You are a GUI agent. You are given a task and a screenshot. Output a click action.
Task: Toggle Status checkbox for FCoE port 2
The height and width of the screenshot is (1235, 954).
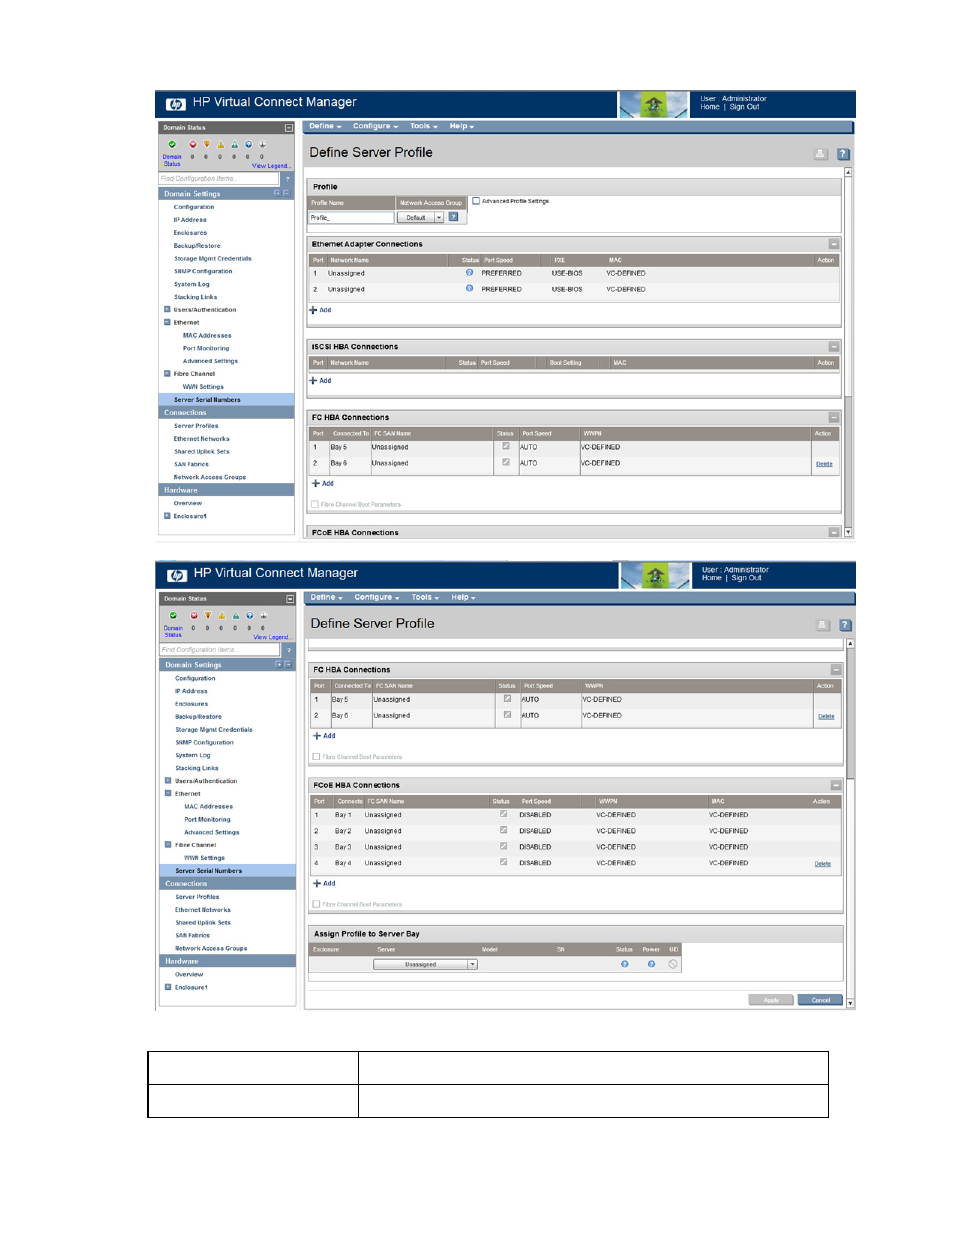pos(503,830)
